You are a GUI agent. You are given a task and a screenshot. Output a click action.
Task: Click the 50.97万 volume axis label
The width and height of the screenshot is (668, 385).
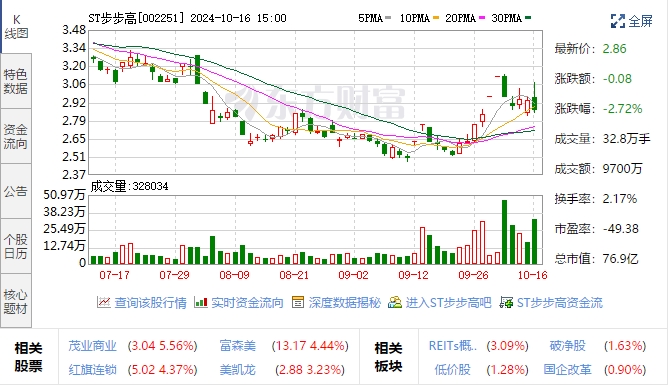coord(64,195)
